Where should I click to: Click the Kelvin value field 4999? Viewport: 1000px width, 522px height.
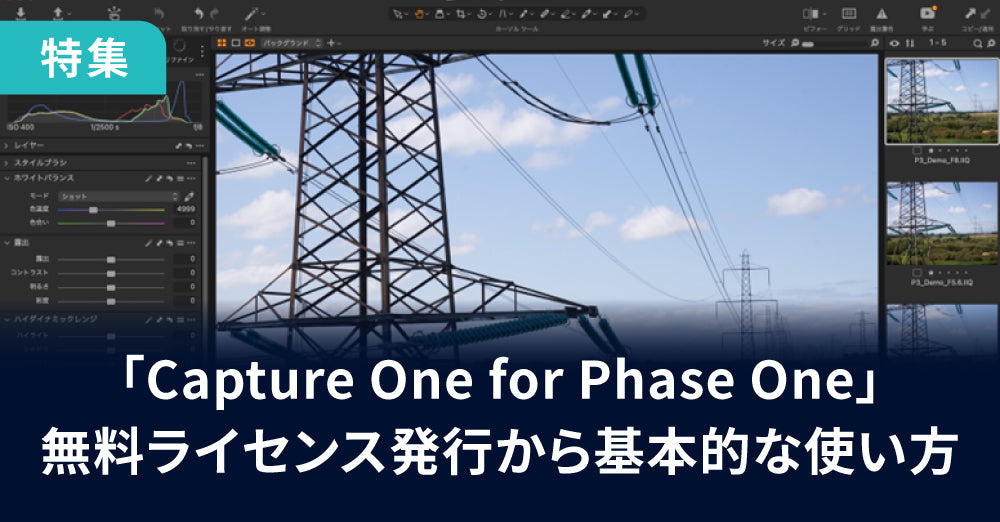click(x=186, y=209)
